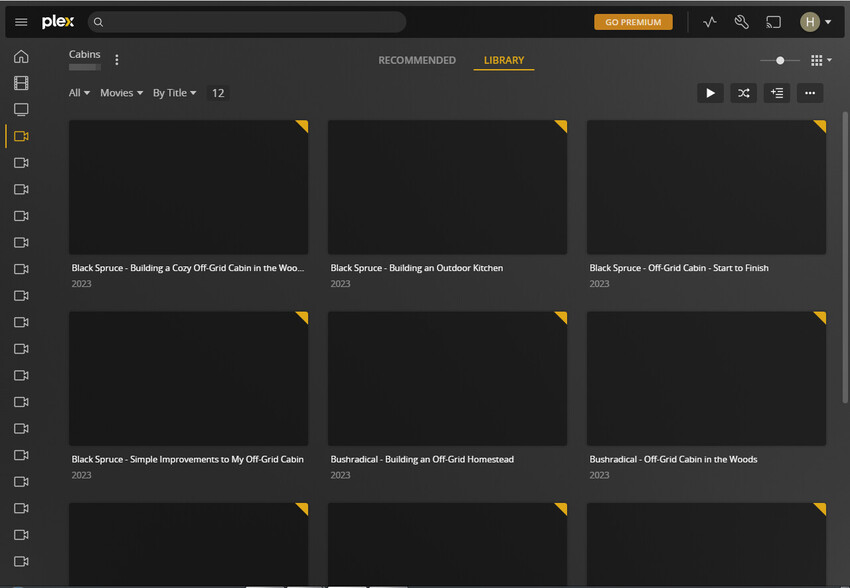This screenshot has height=588, width=850.
Task: Open Building an Off-Grid Homestead thumbnail
Action: pyautogui.click(x=447, y=379)
